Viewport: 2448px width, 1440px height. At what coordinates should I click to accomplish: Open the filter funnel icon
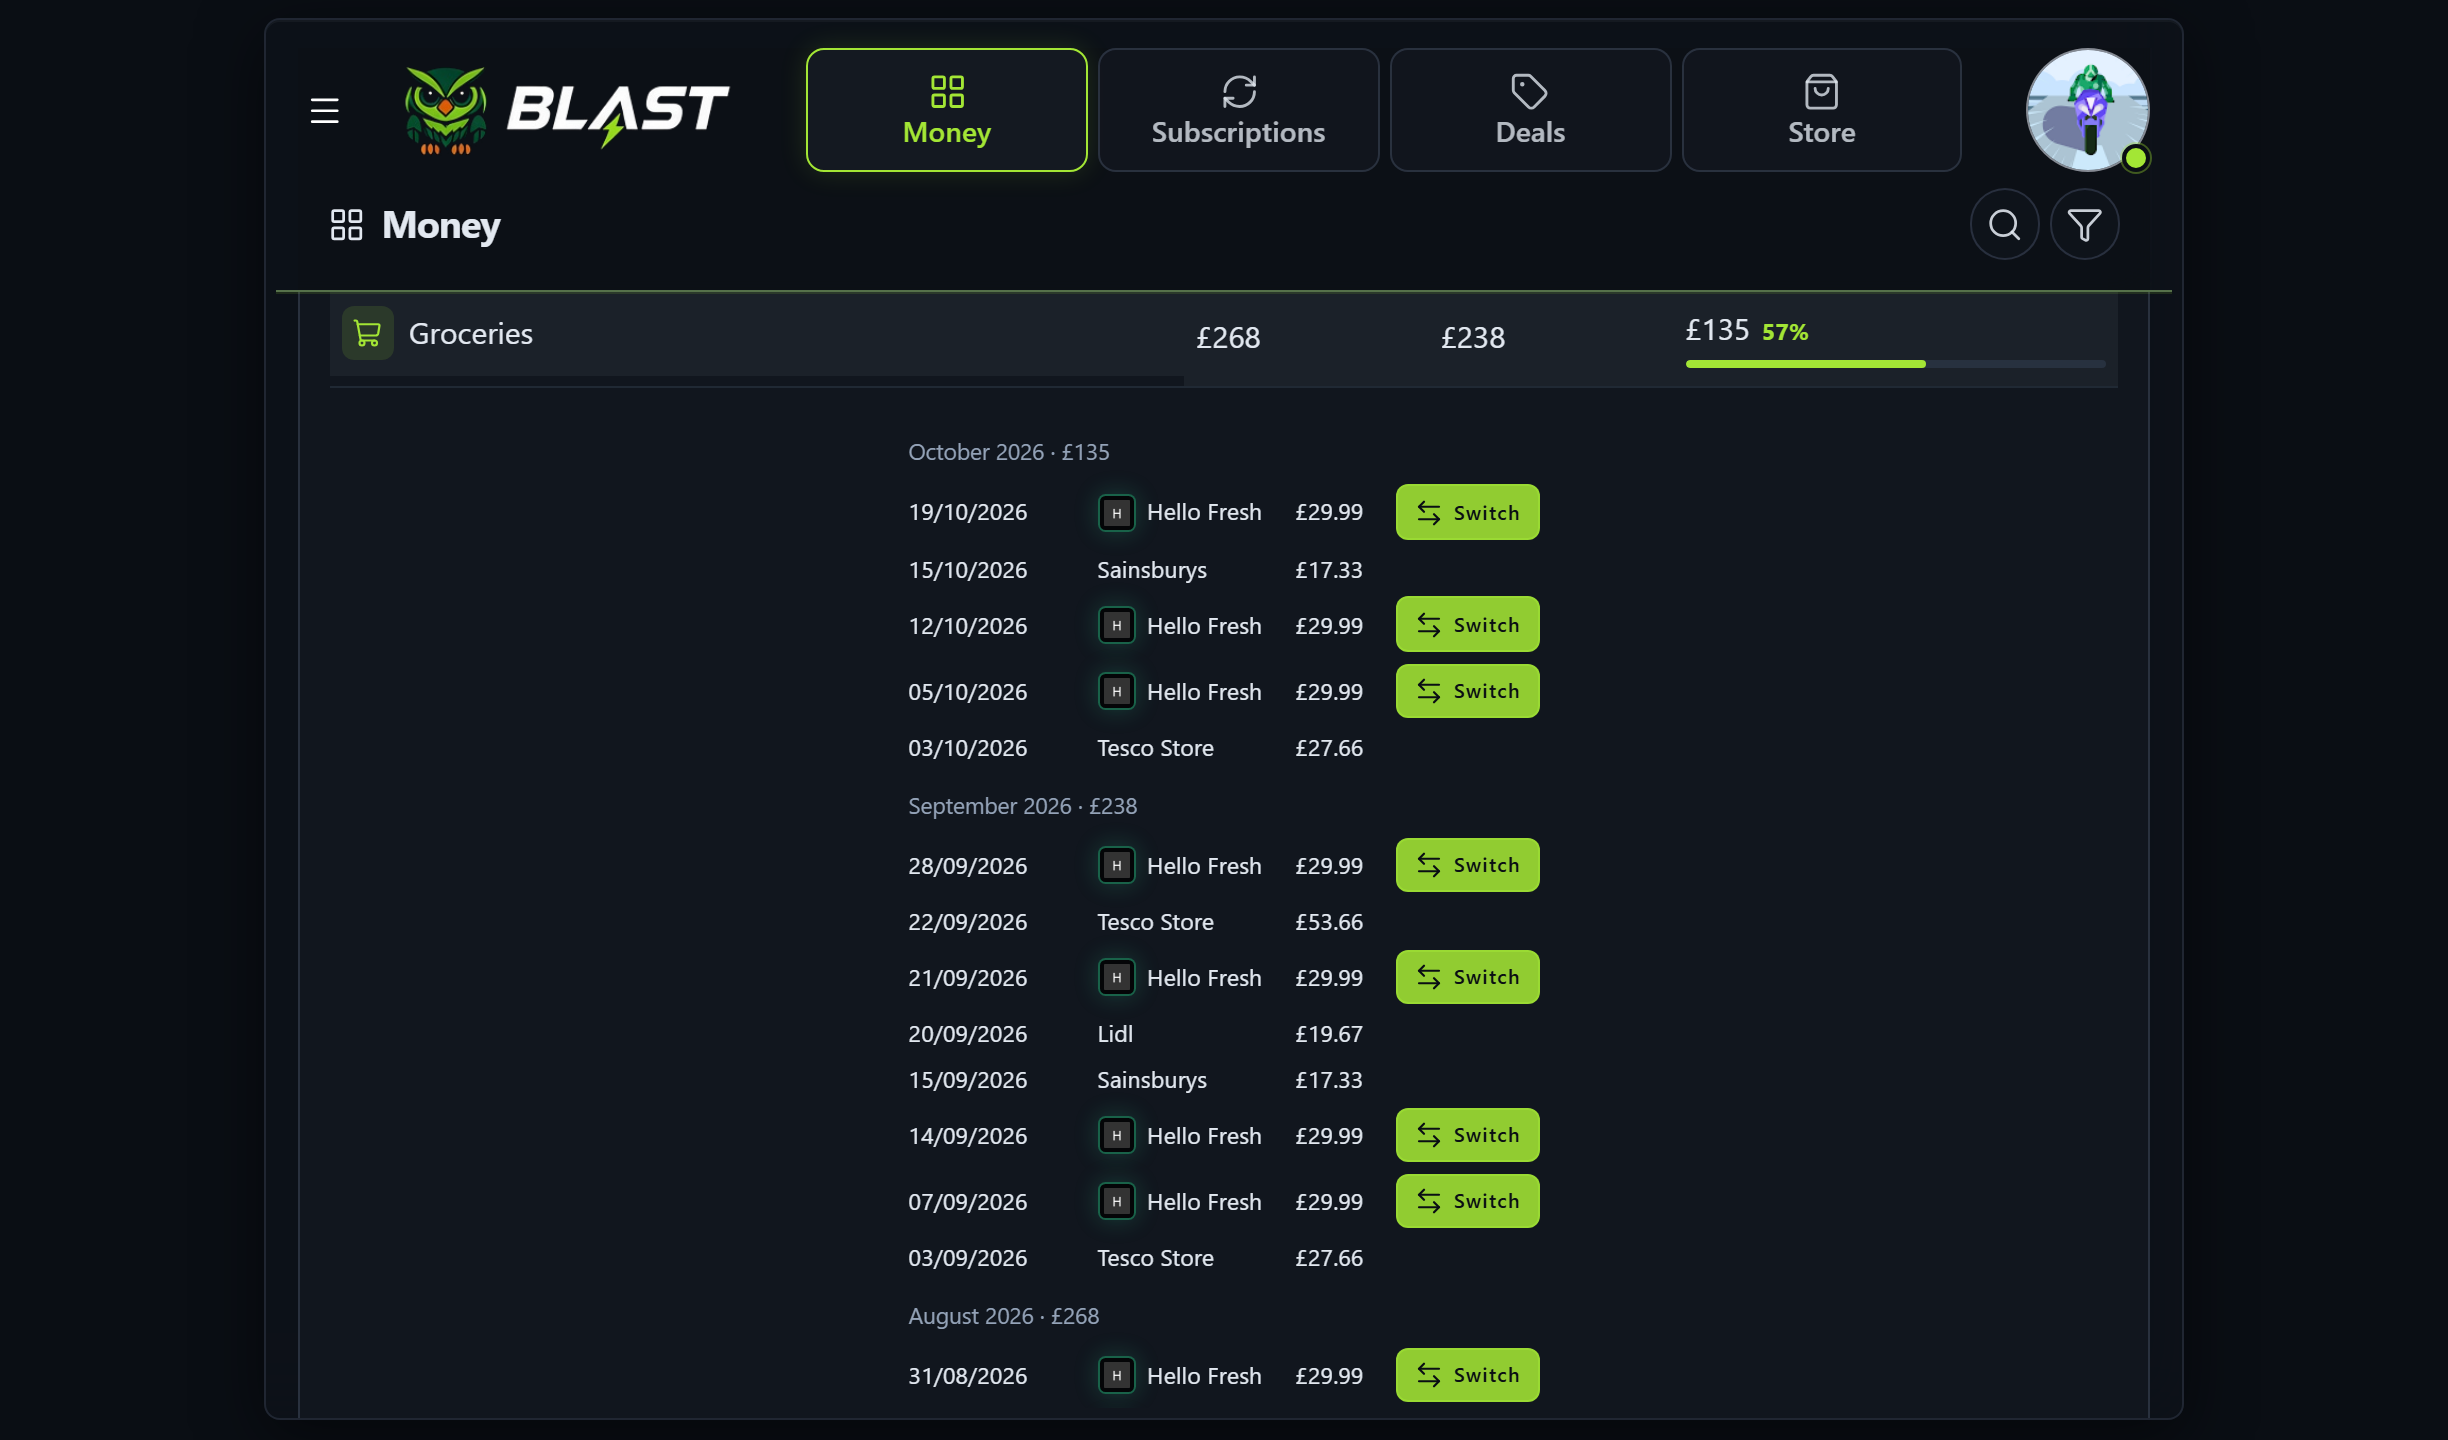2084,225
